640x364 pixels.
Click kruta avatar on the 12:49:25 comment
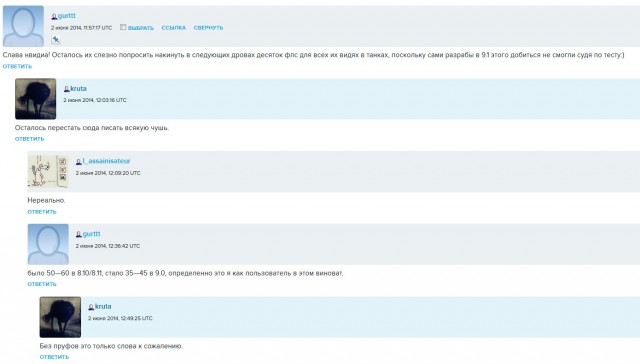click(60, 317)
